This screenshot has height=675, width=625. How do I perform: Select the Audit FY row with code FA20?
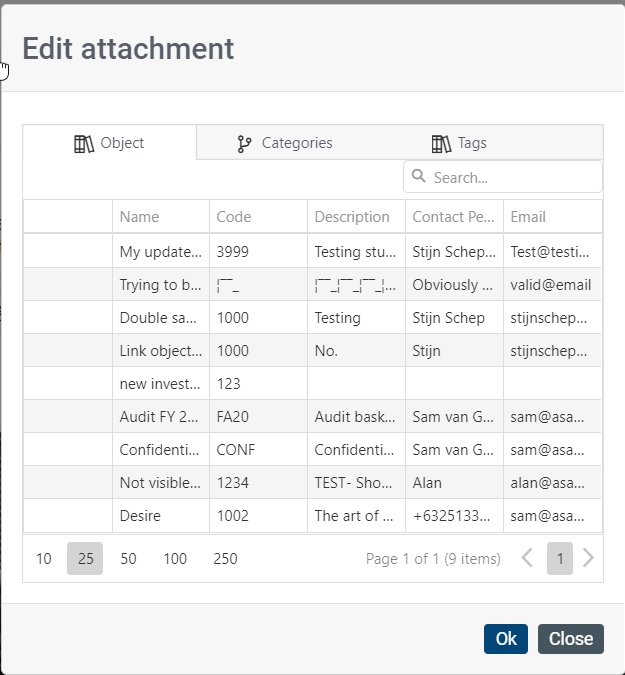pyautogui.click(x=312, y=416)
